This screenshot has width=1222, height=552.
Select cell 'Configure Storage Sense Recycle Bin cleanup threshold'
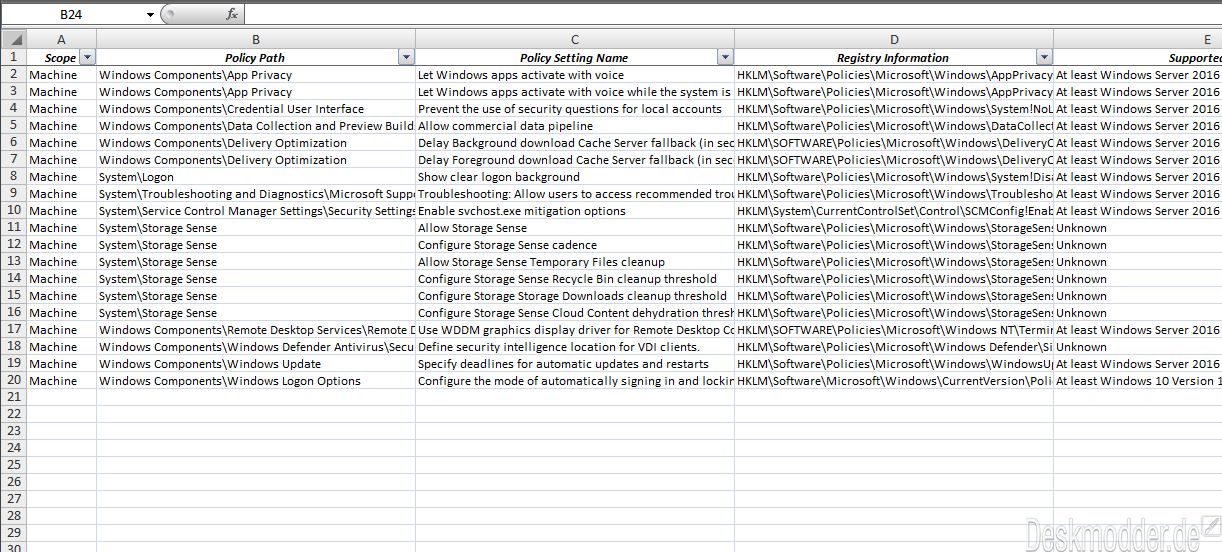[x=575, y=279]
